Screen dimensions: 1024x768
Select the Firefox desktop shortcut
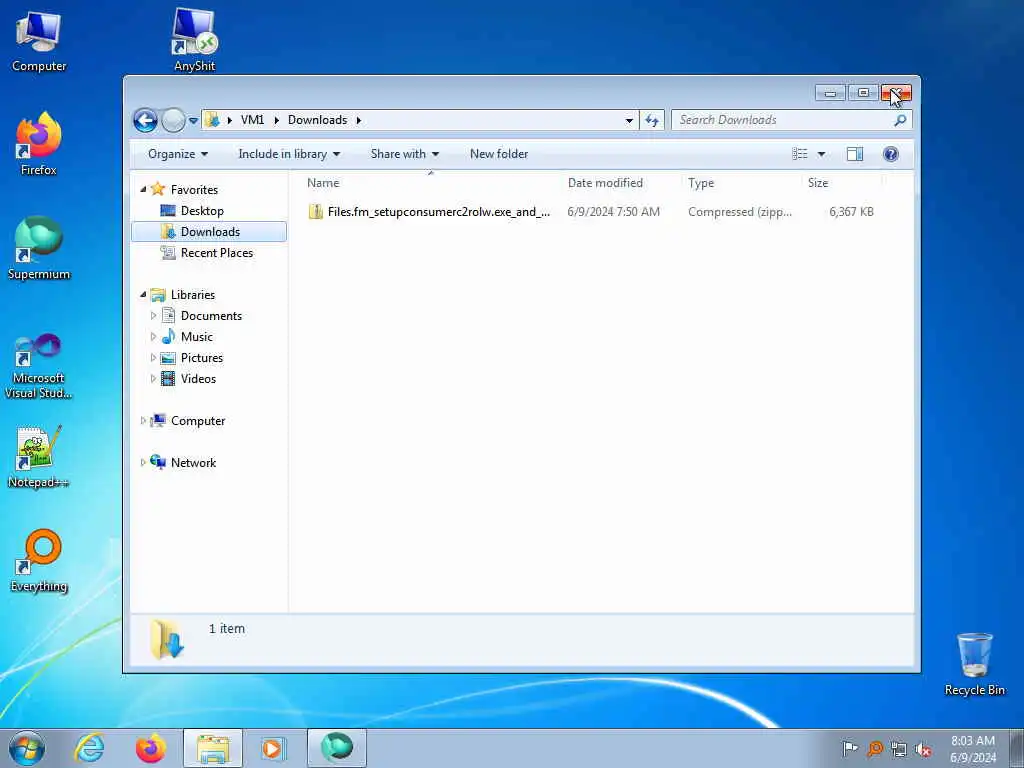coord(39,144)
